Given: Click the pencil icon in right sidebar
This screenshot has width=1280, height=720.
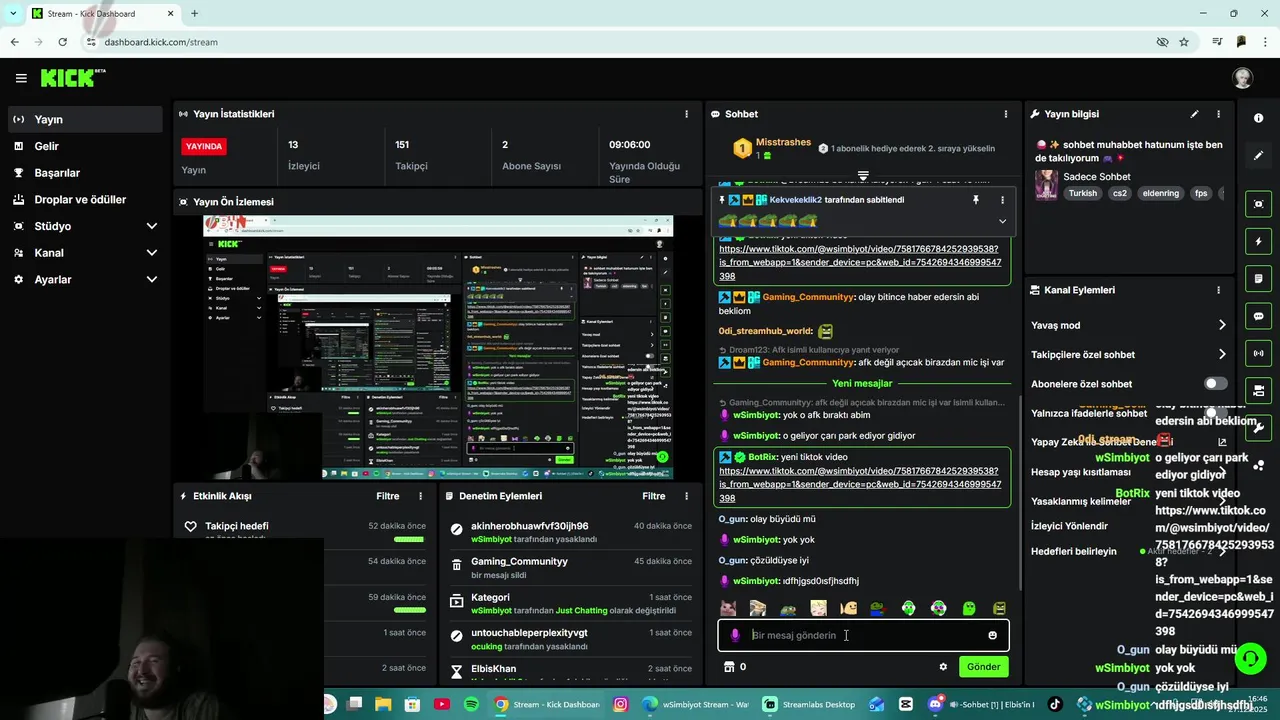Looking at the screenshot, I should (1258, 156).
